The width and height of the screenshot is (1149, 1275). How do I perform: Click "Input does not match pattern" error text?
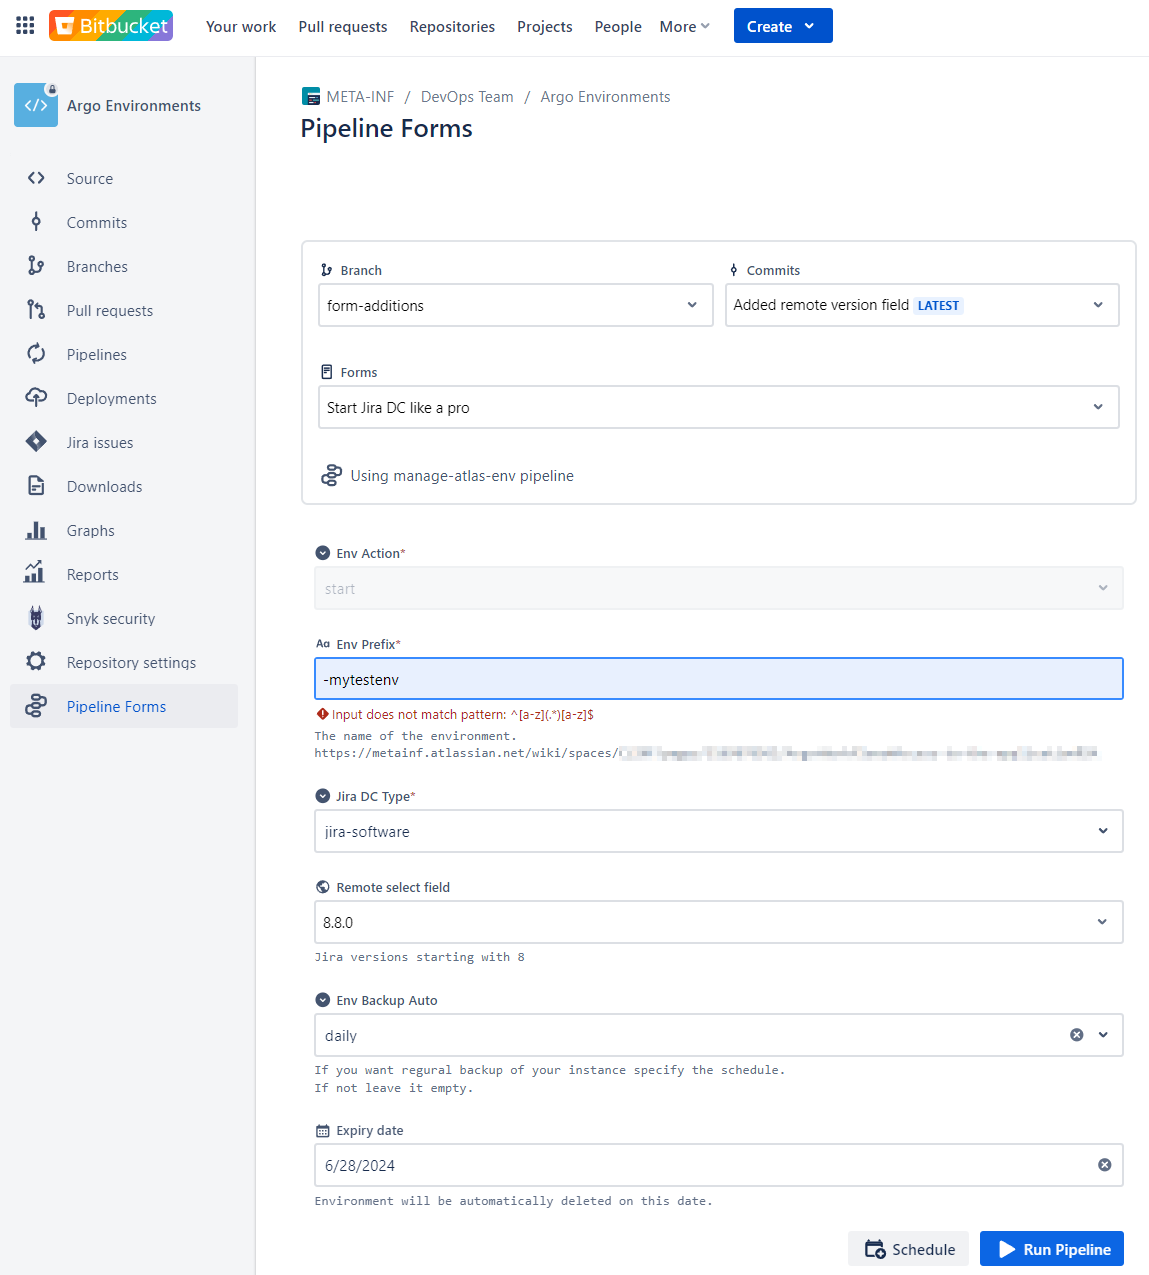[x=463, y=715]
